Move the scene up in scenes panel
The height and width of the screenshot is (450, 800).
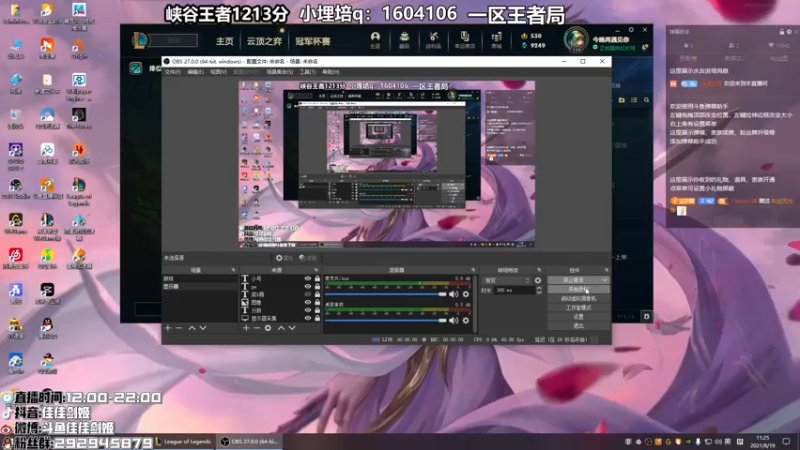[x=192, y=328]
